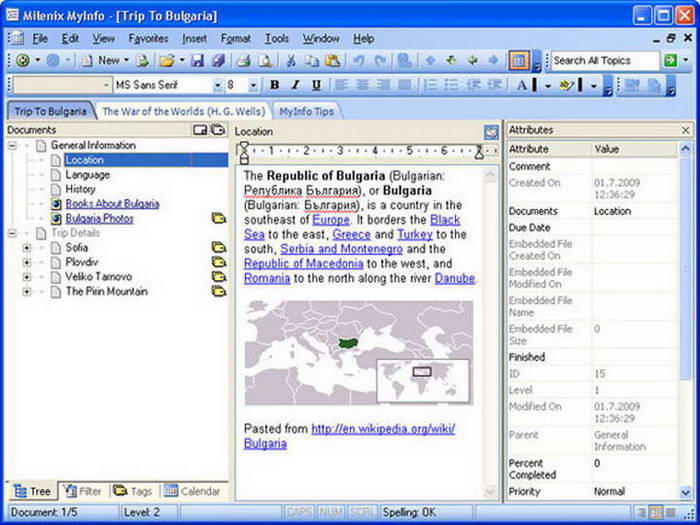Follow the Serbia and Montenegro link
The image size is (700, 525).
pyautogui.click(x=342, y=249)
